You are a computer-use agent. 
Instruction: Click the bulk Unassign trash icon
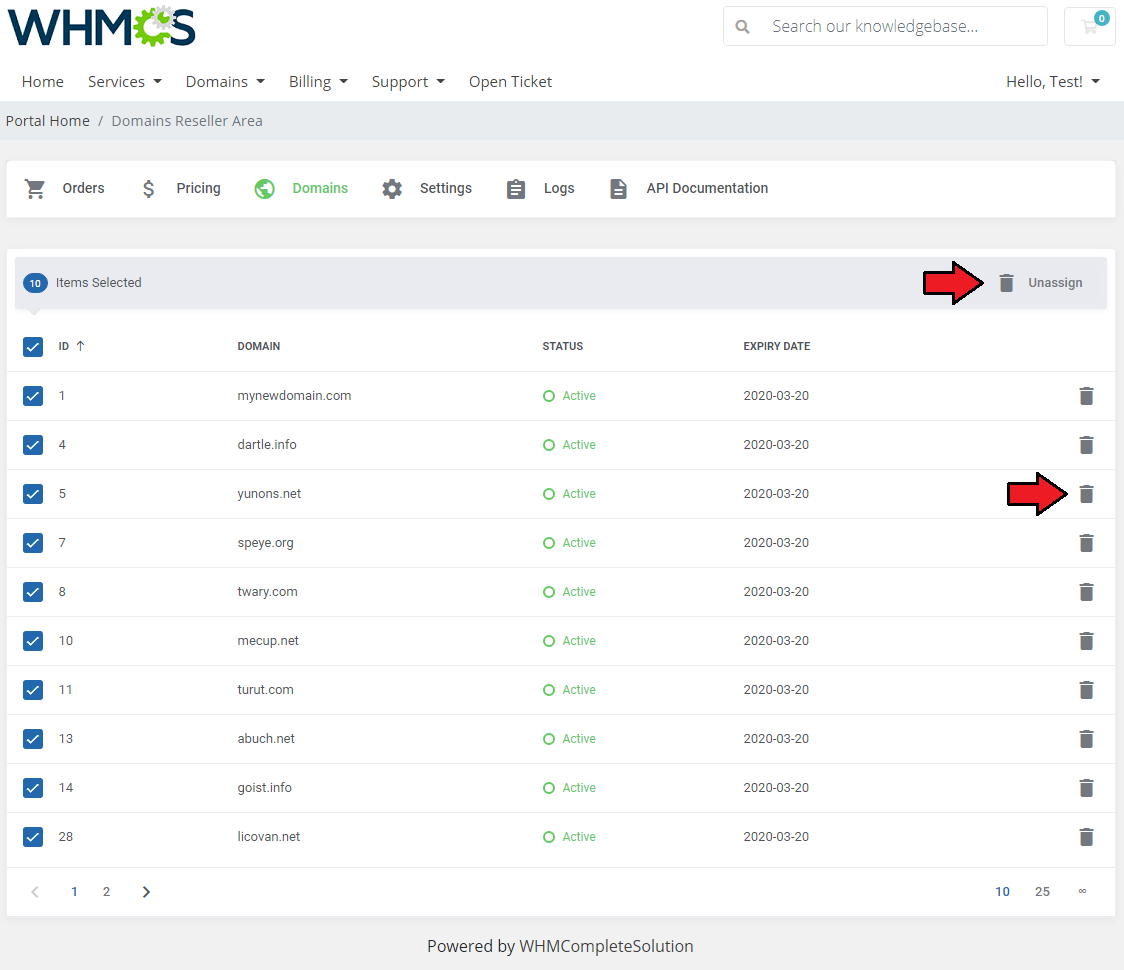pyautogui.click(x=1006, y=283)
